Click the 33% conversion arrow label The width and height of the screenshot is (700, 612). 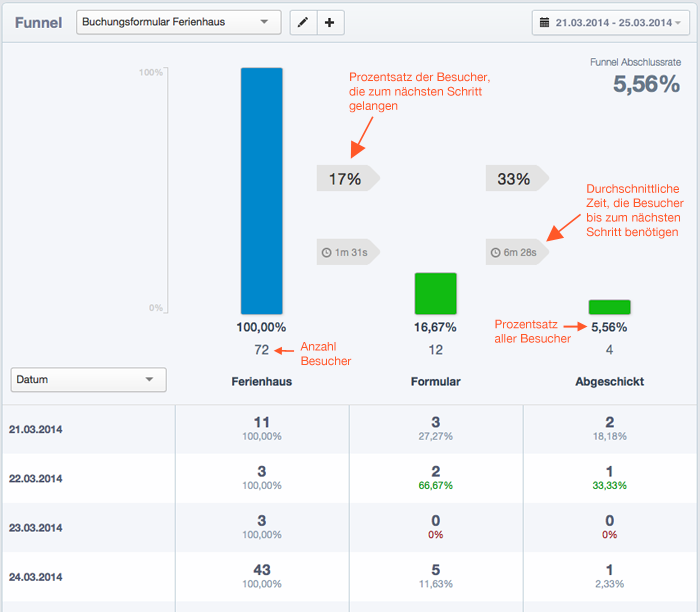tap(517, 179)
